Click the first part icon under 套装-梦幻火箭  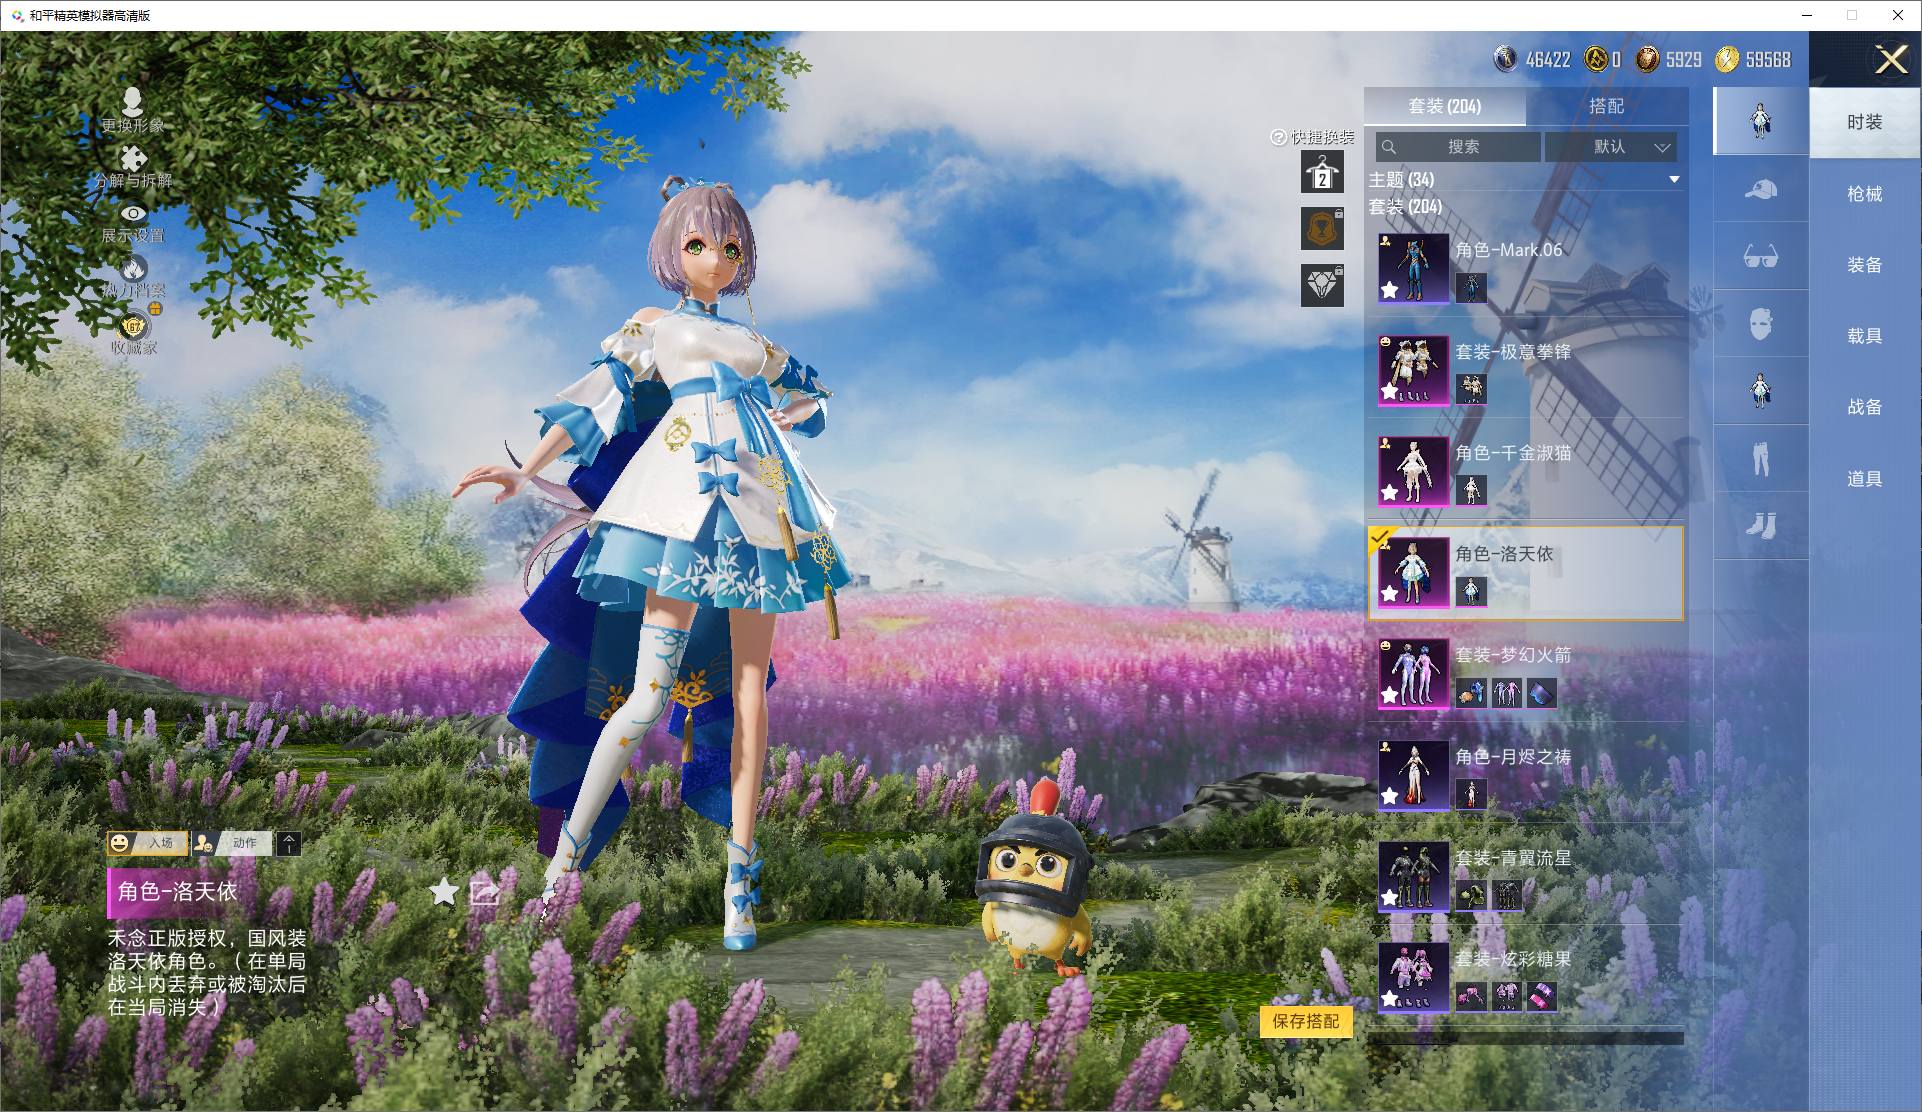coord(1471,693)
